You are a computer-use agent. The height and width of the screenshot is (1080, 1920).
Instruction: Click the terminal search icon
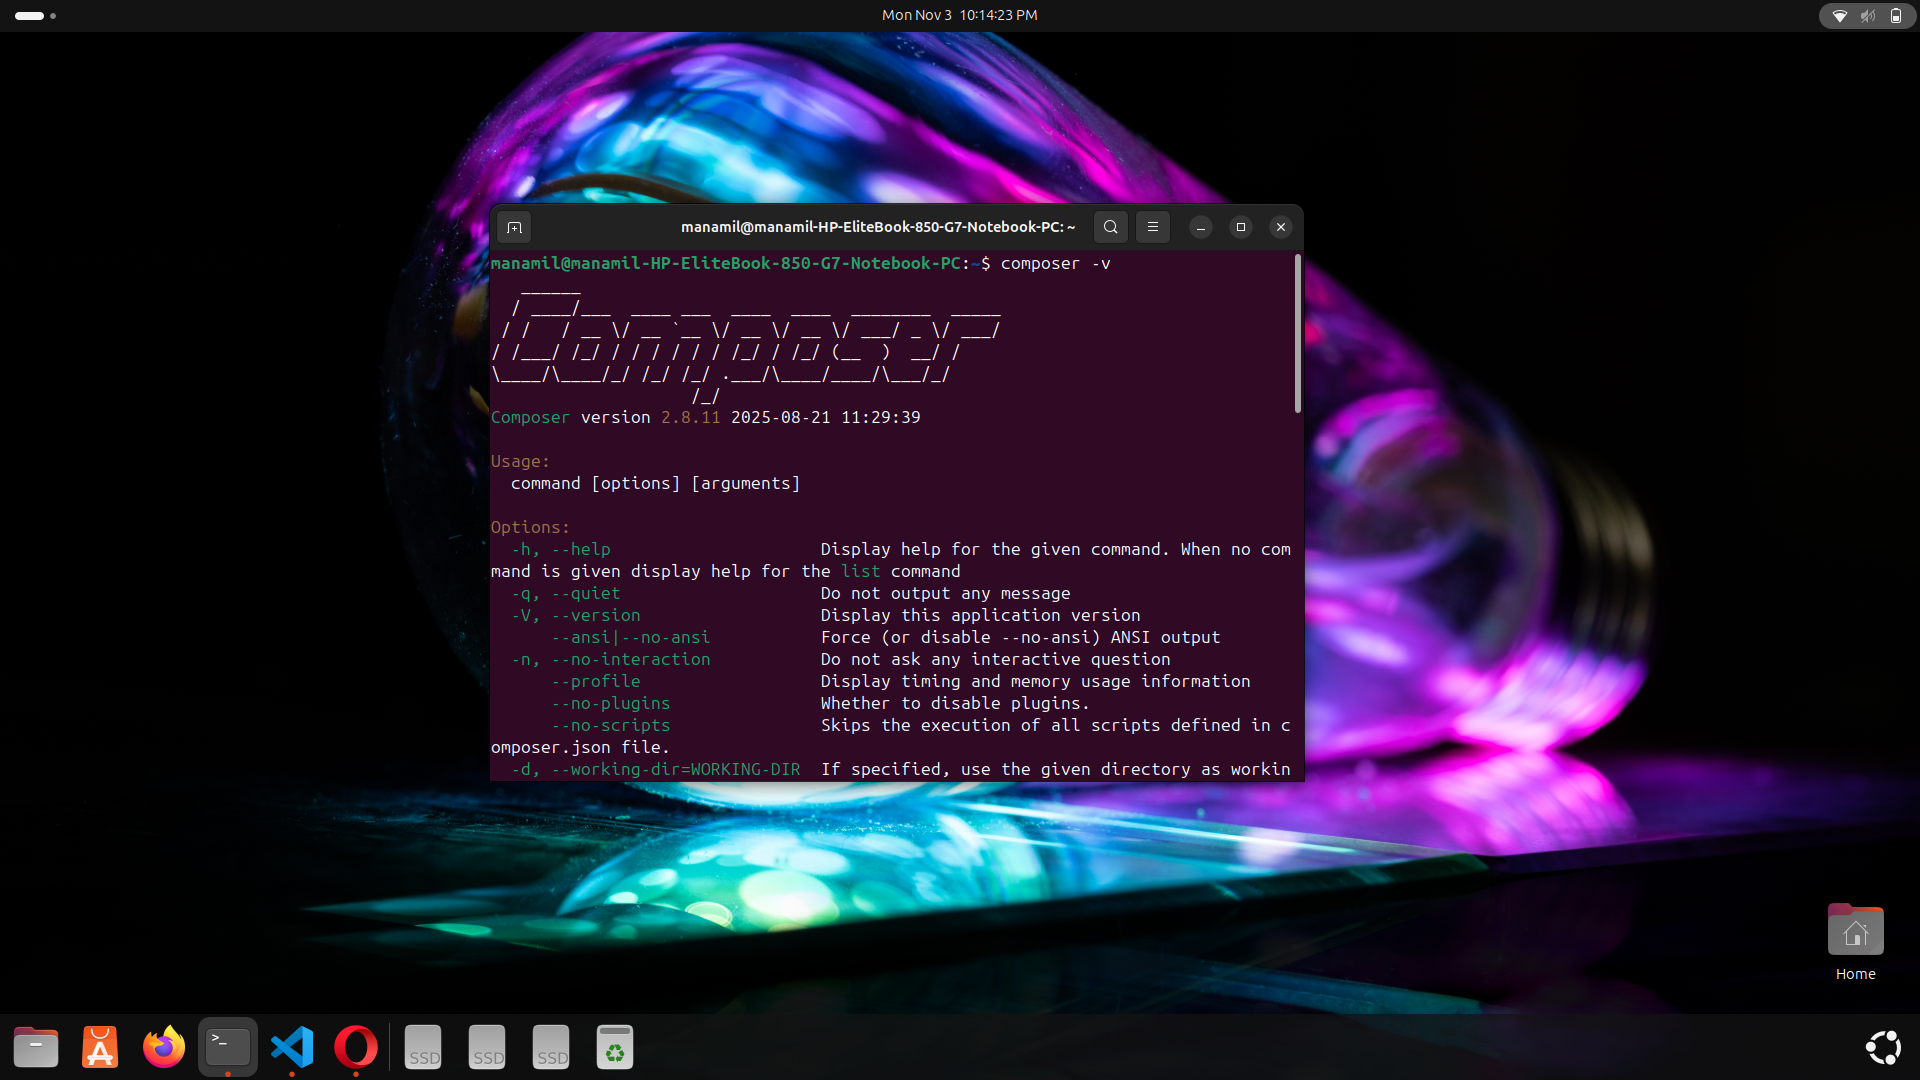1110,227
